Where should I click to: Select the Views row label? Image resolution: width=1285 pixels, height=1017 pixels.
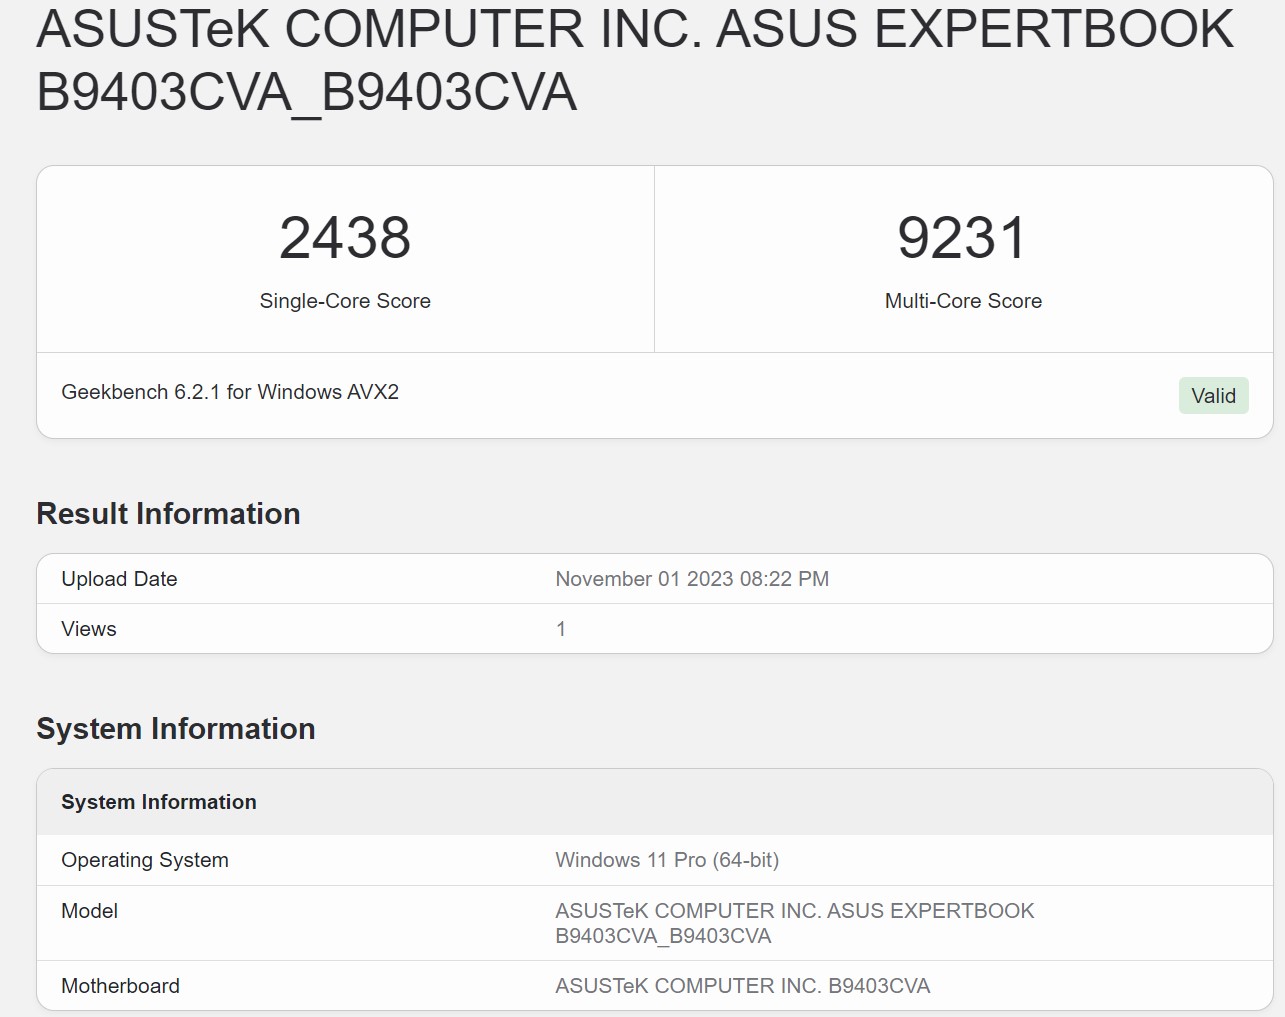89,629
